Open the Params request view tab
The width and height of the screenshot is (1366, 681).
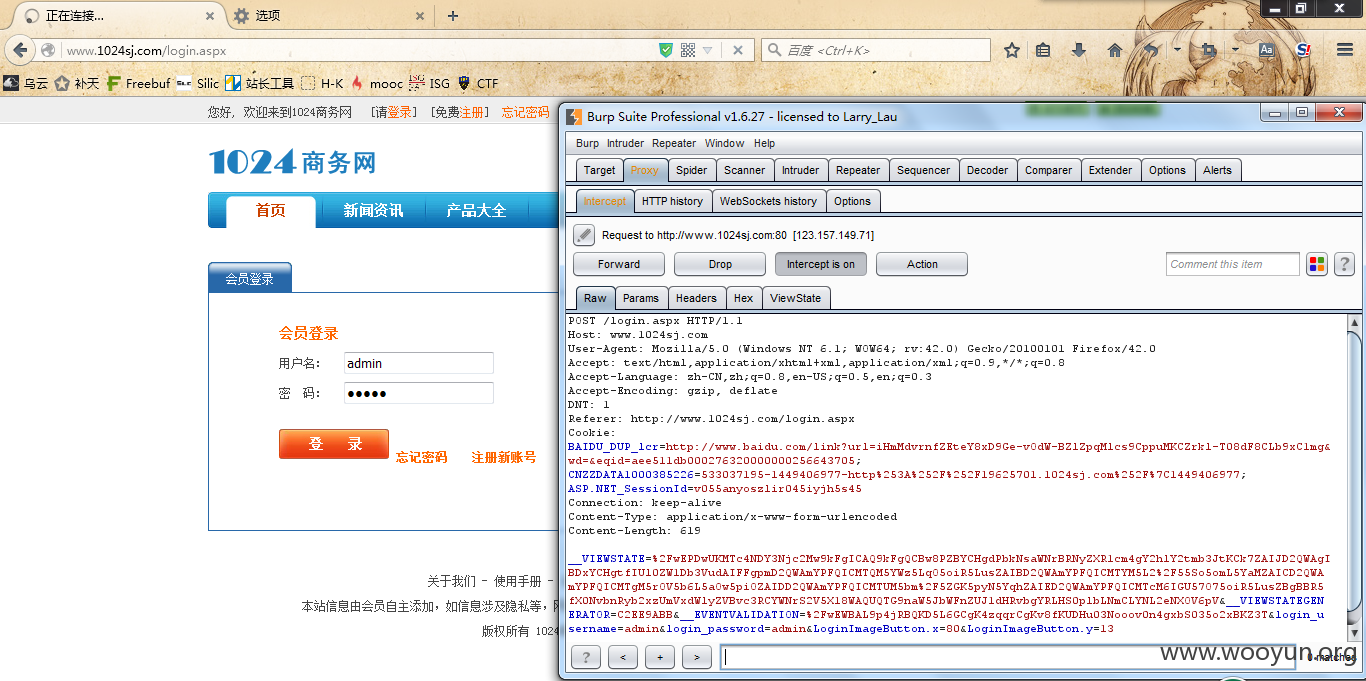[640, 298]
